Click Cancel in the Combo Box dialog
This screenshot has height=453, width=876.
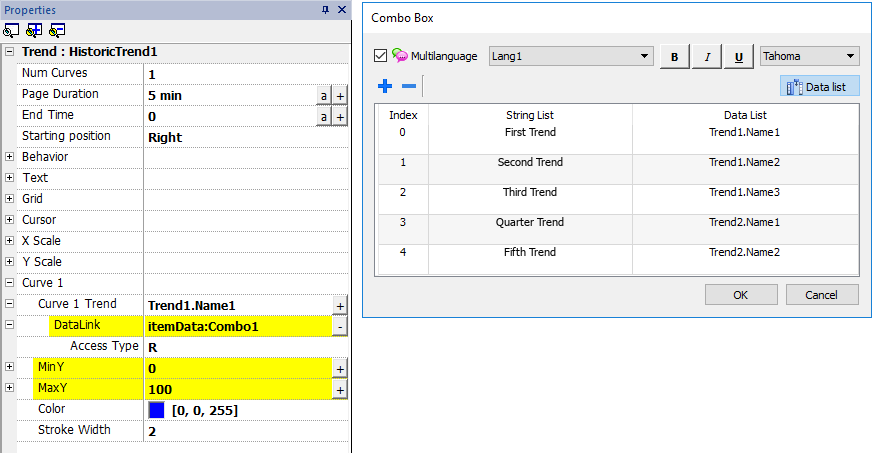coord(822,294)
